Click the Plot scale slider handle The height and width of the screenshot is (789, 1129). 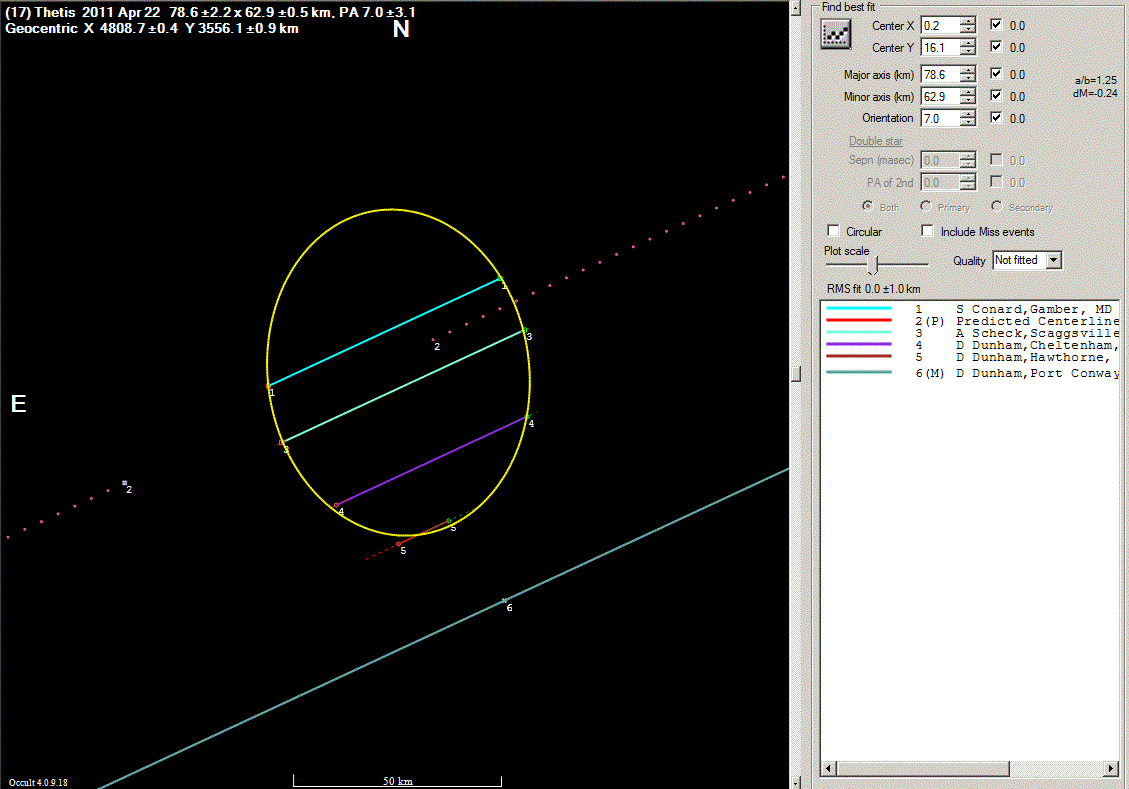coord(872,265)
